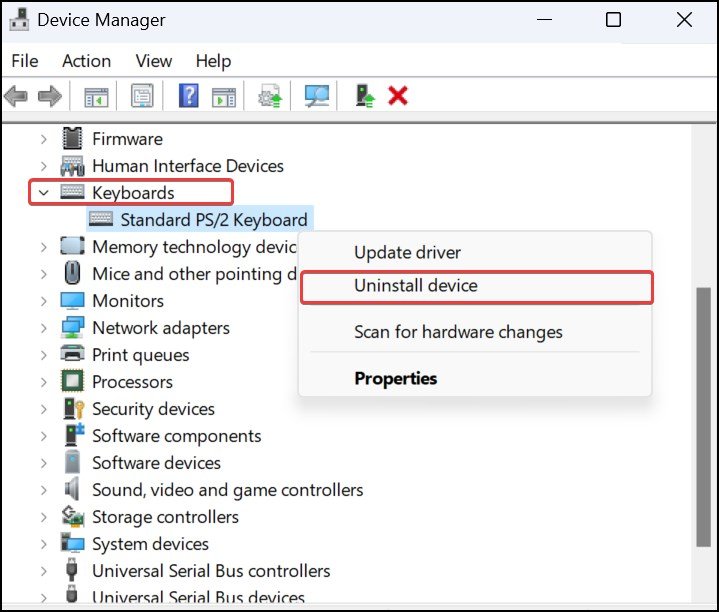
Task: Click the show/hide console tree icon
Action: (x=96, y=96)
